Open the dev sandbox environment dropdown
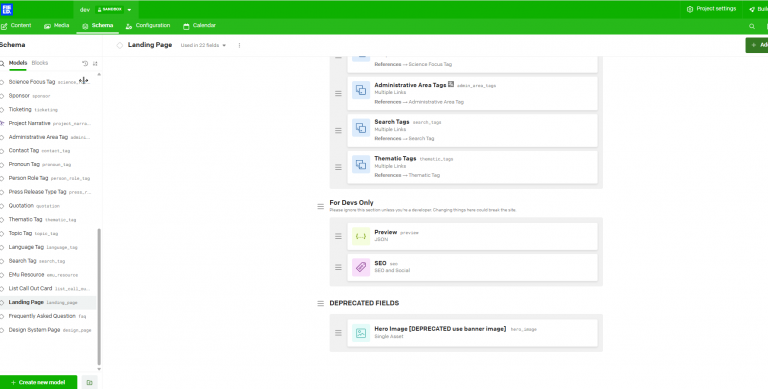768x389 pixels. coord(106,10)
